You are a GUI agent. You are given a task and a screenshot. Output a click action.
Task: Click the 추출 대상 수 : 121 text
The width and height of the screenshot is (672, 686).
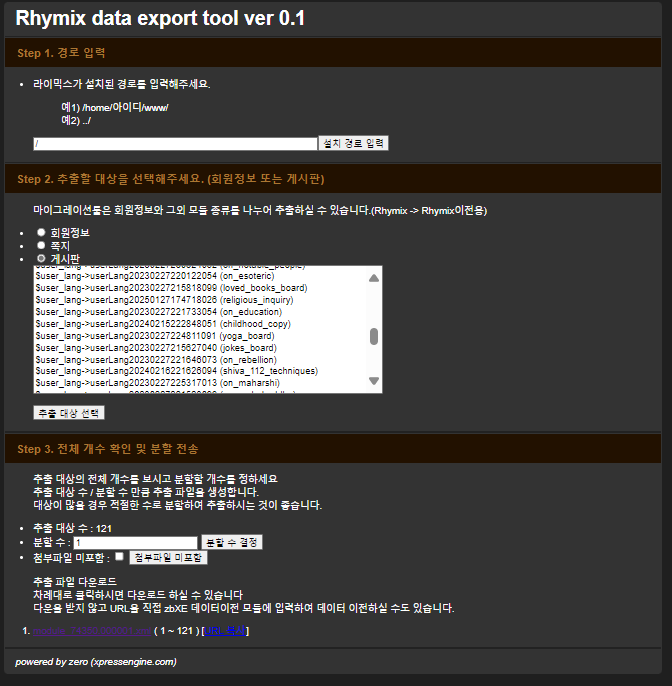point(73,528)
